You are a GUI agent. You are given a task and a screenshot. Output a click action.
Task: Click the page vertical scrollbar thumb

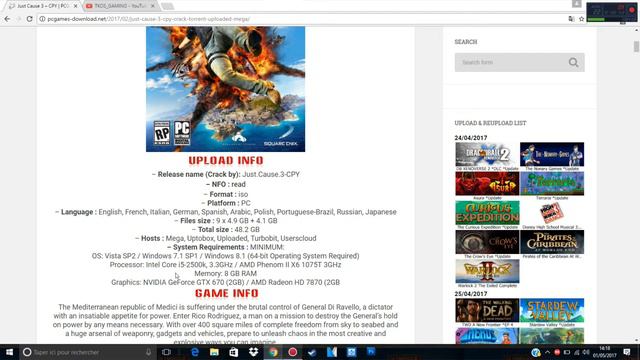point(636,47)
